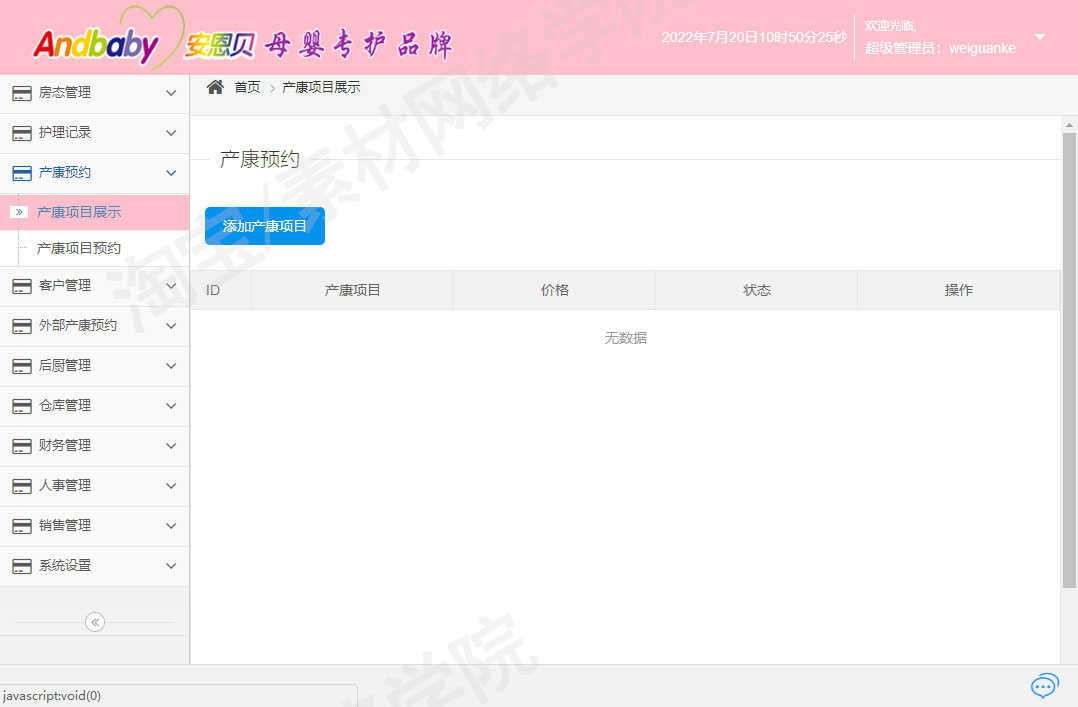Screen dimensions: 1078x707
Task: Open the 销售管理 menu
Action: [x=94, y=525]
